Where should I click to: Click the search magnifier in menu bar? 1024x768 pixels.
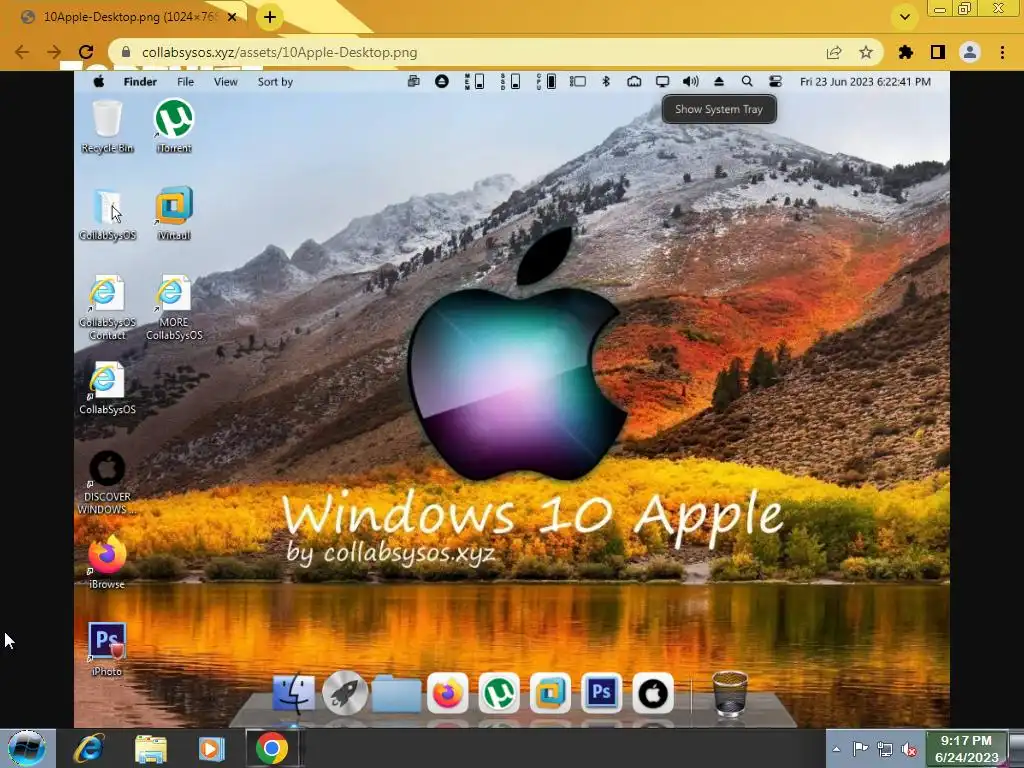[747, 82]
